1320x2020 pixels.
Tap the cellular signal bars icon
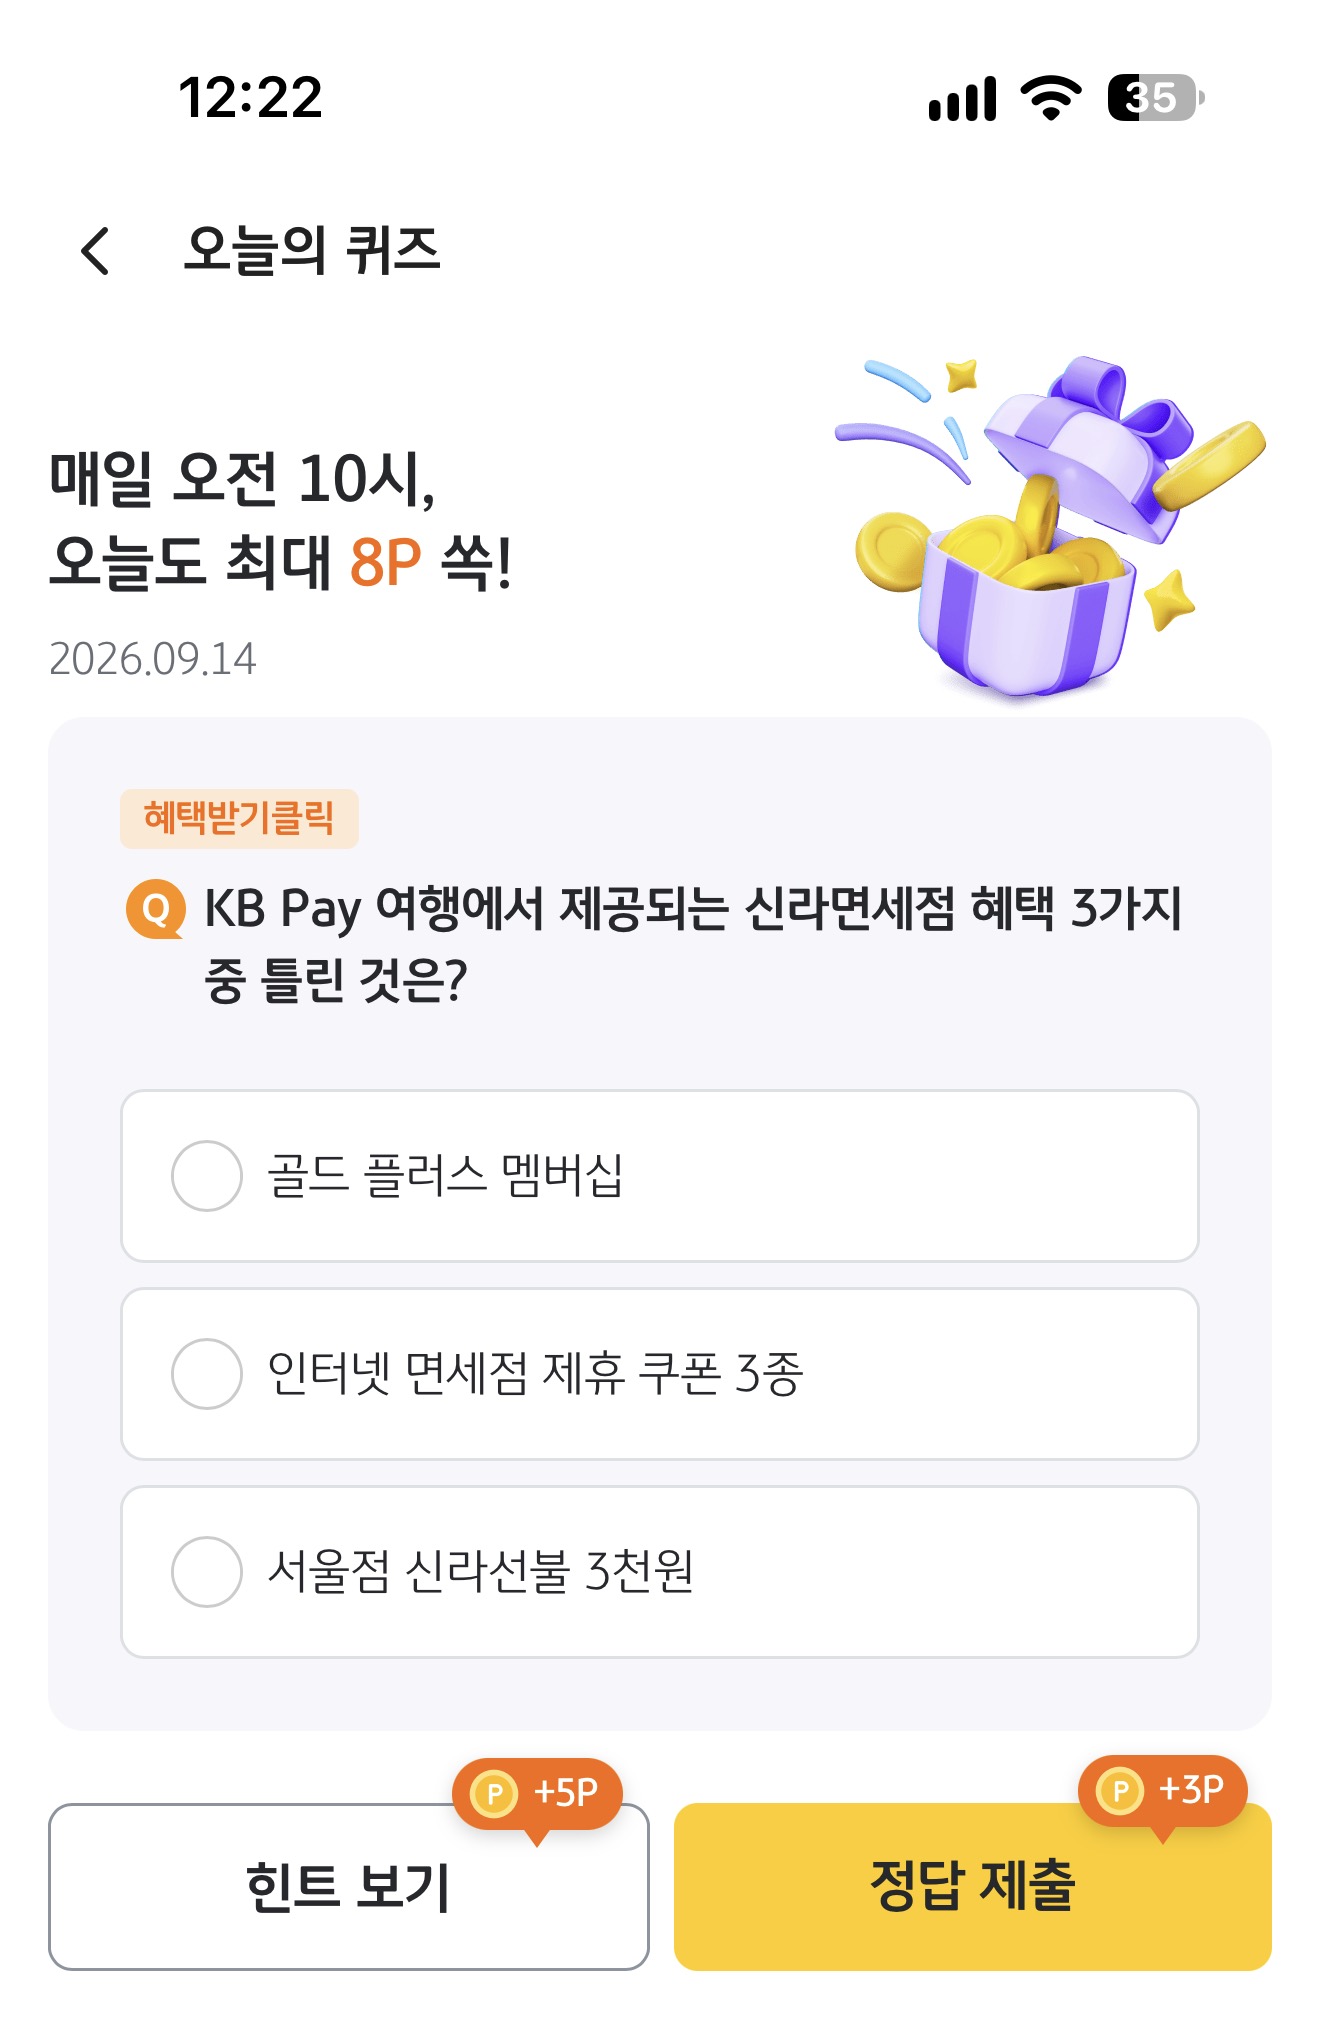(962, 99)
